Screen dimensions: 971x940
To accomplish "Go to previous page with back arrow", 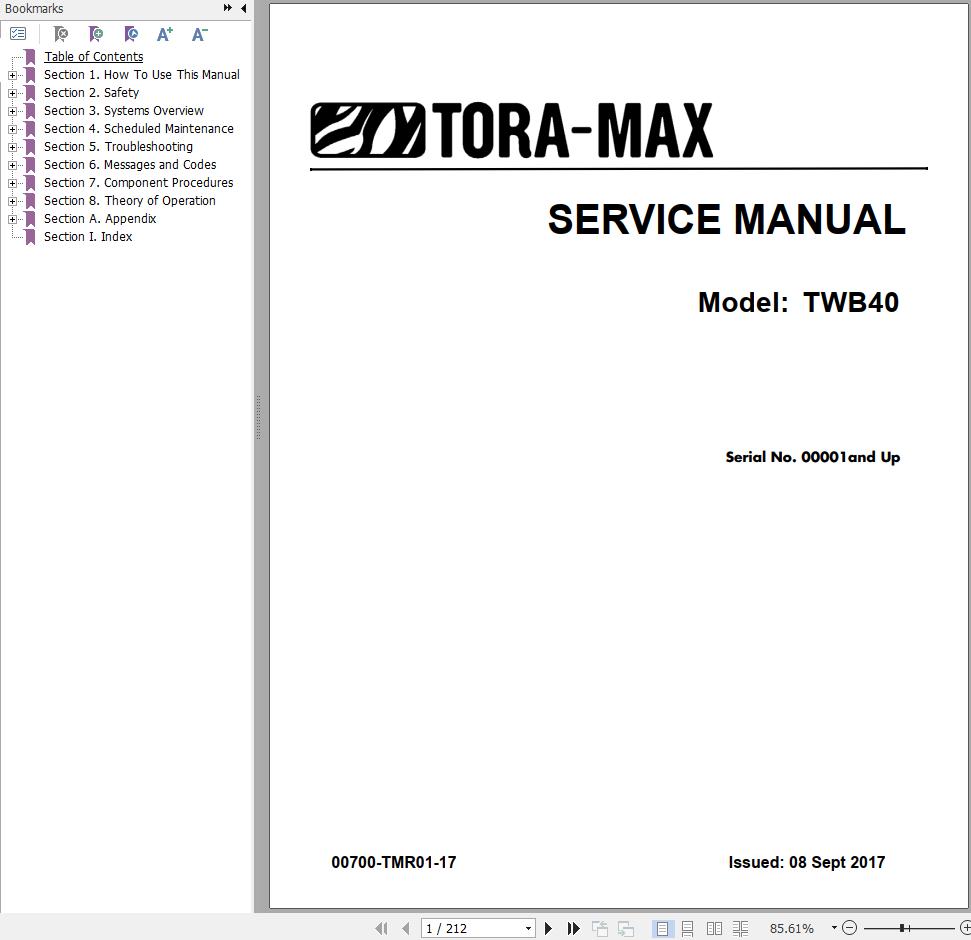I will (x=405, y=928).
